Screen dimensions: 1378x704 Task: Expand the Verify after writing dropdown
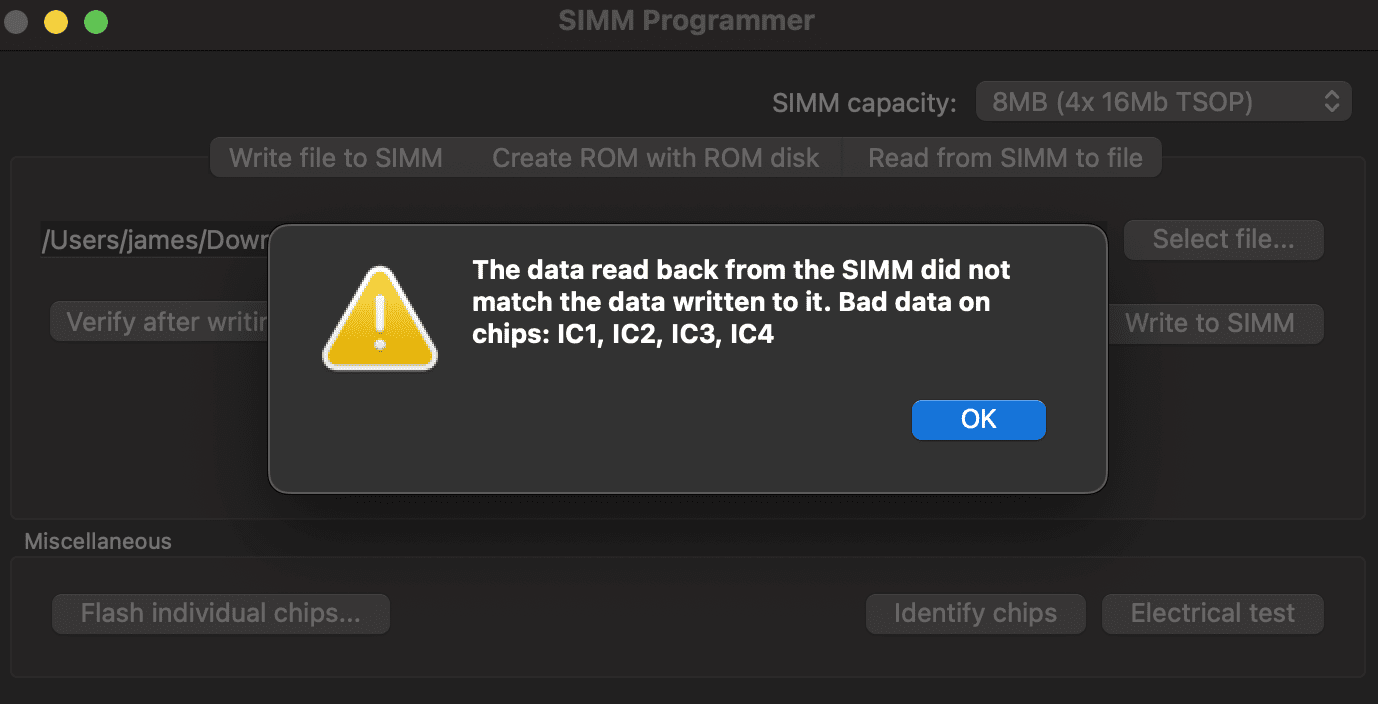coord(160,323)
